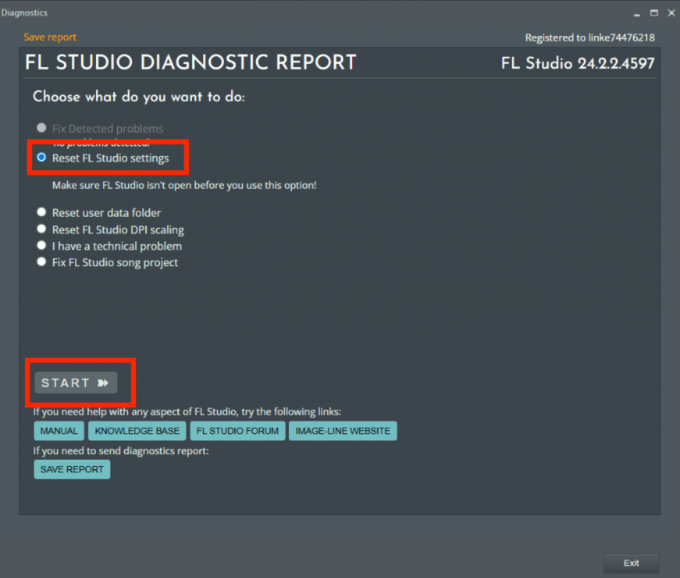Select Fix Detected problems radio option
The height and width of the screenshot is (578, 680).
(41, 128)
